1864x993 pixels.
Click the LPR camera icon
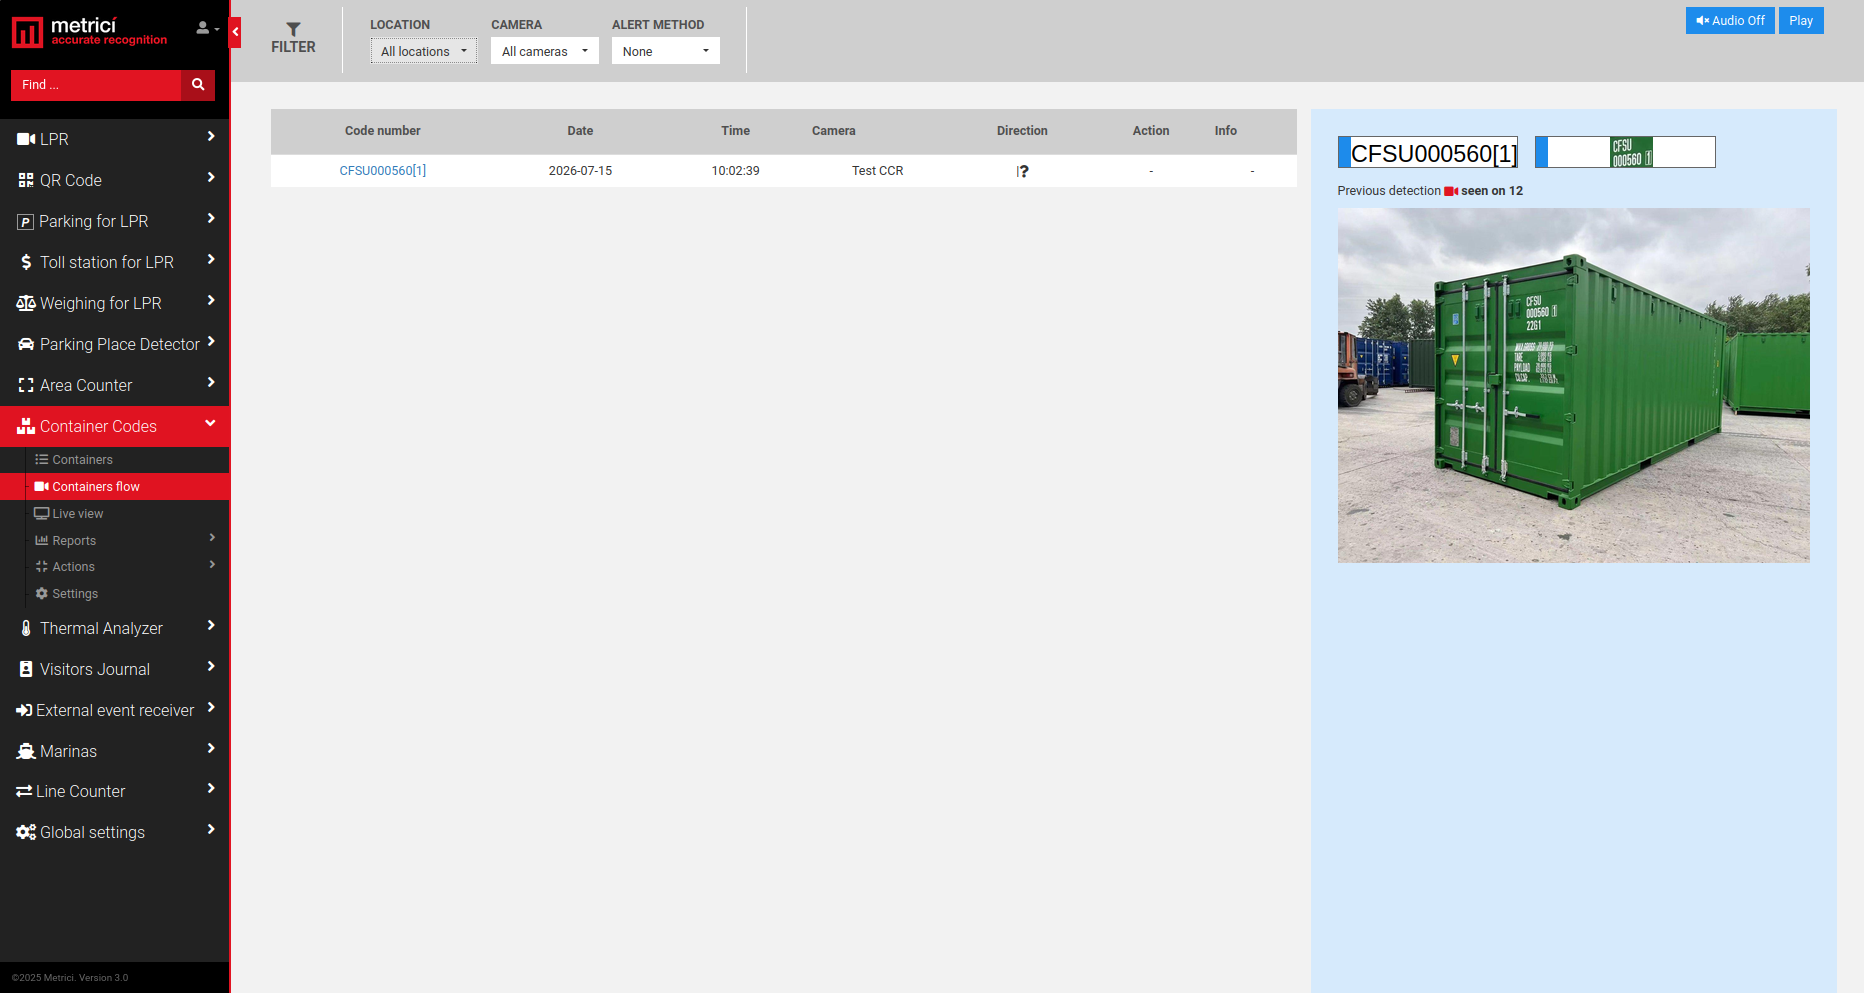coord(26,139)
